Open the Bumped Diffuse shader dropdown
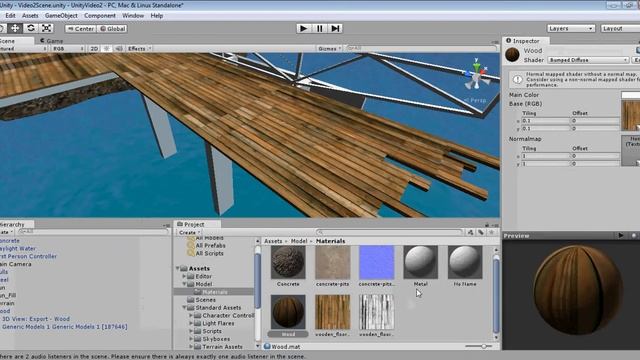 (588, 60)
